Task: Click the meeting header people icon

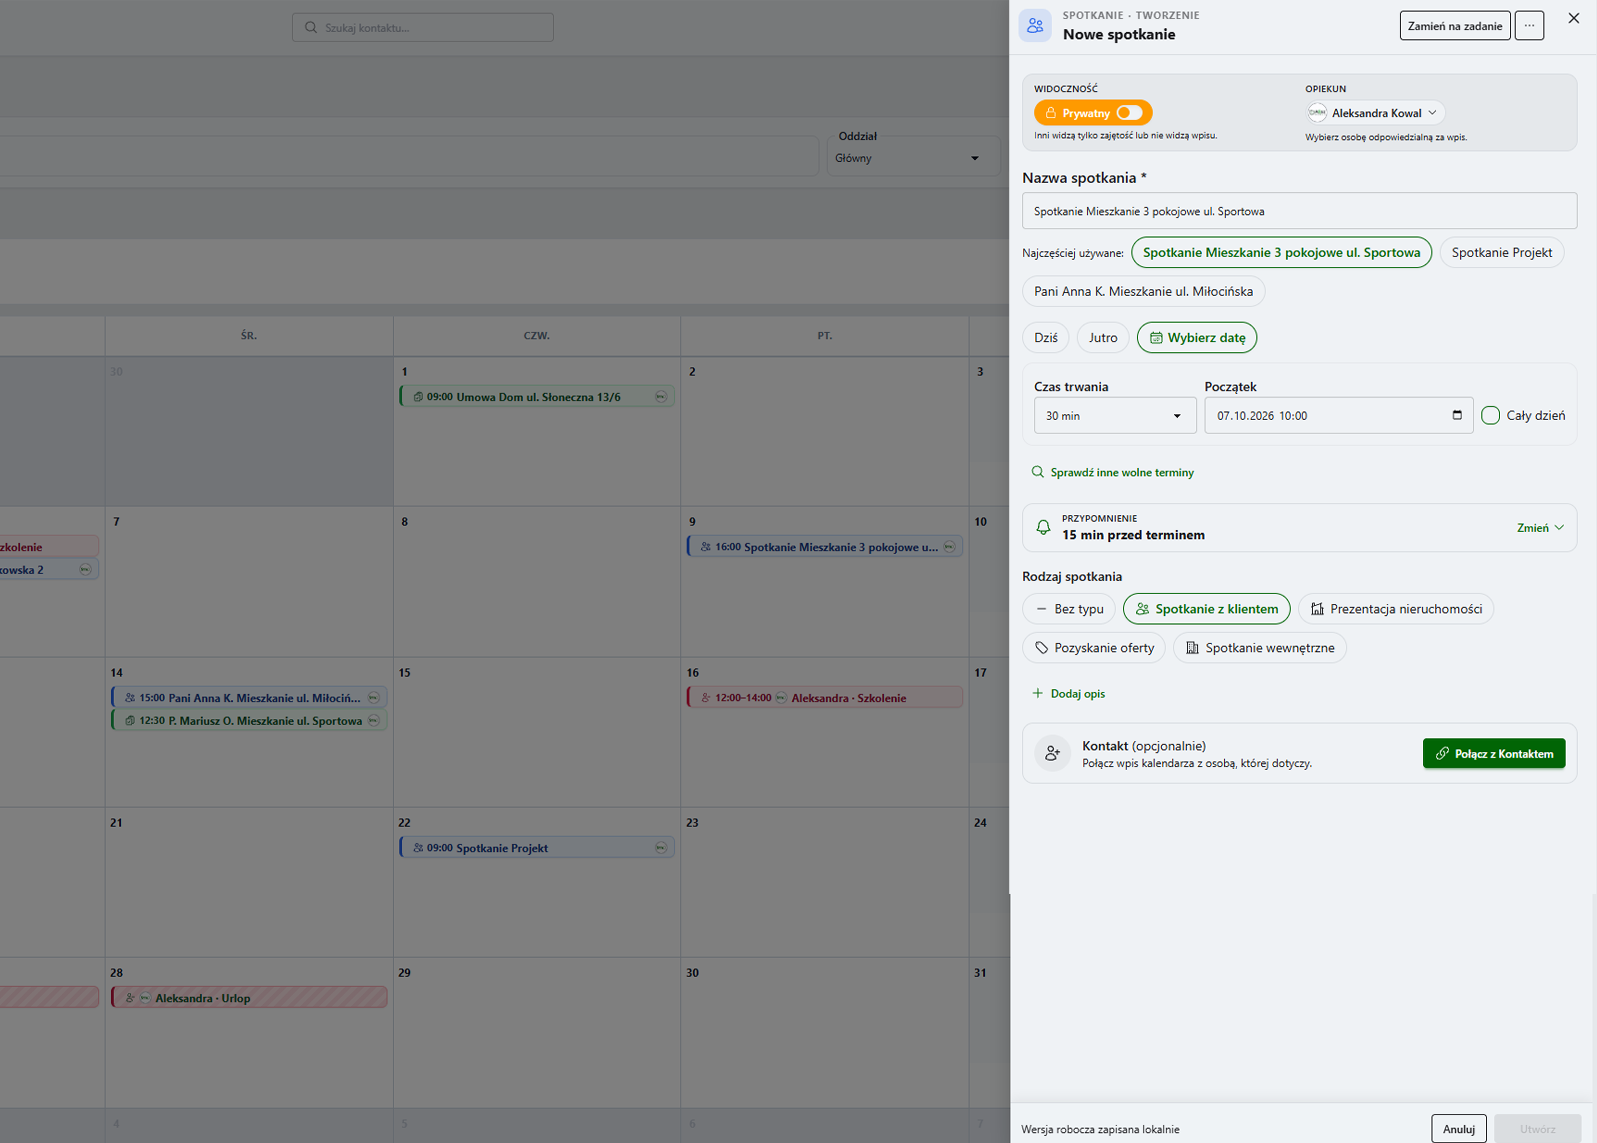Action: point(1035,25)
